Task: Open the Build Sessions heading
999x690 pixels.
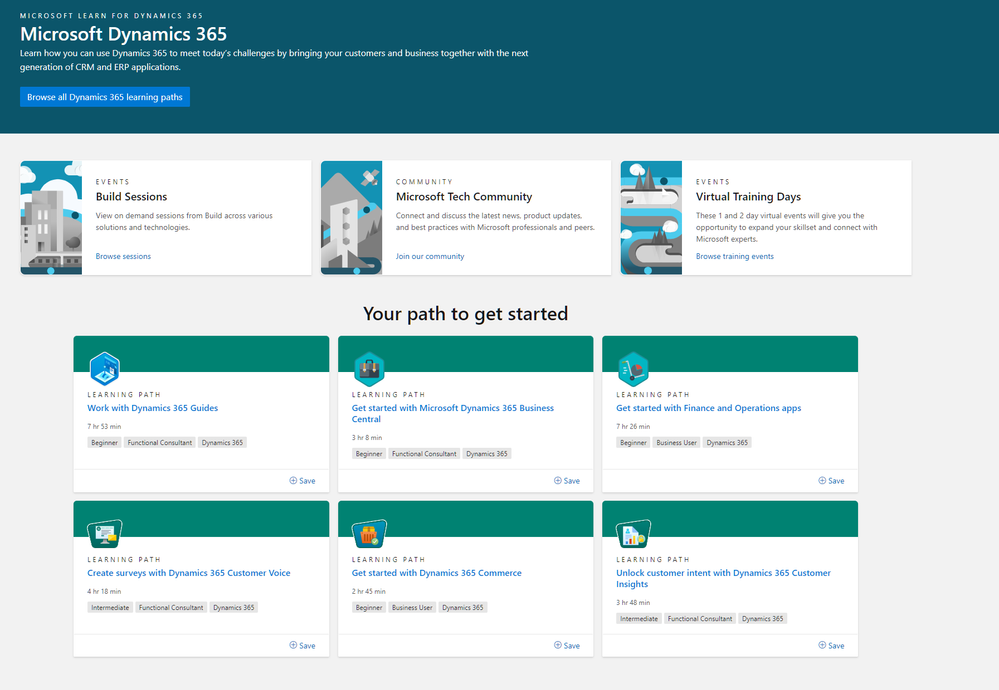Action: tap(131, 197)
